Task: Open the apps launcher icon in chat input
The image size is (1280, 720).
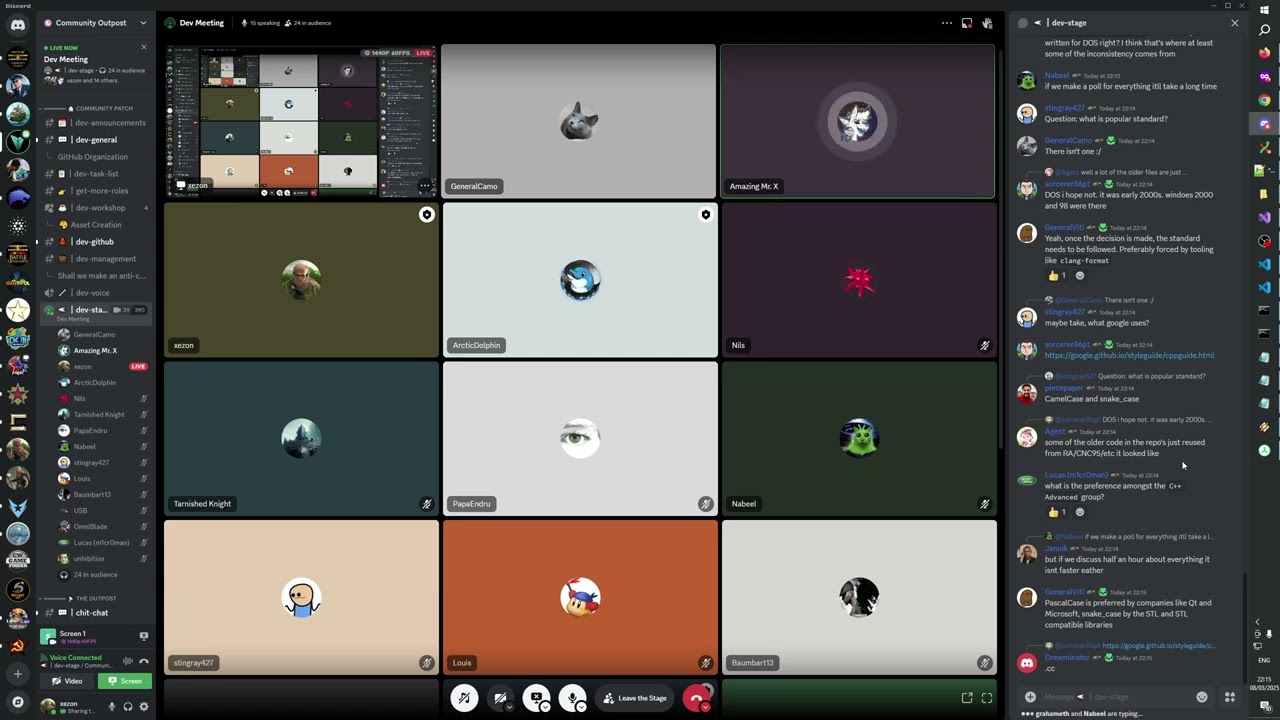Action: point(1230,697)
